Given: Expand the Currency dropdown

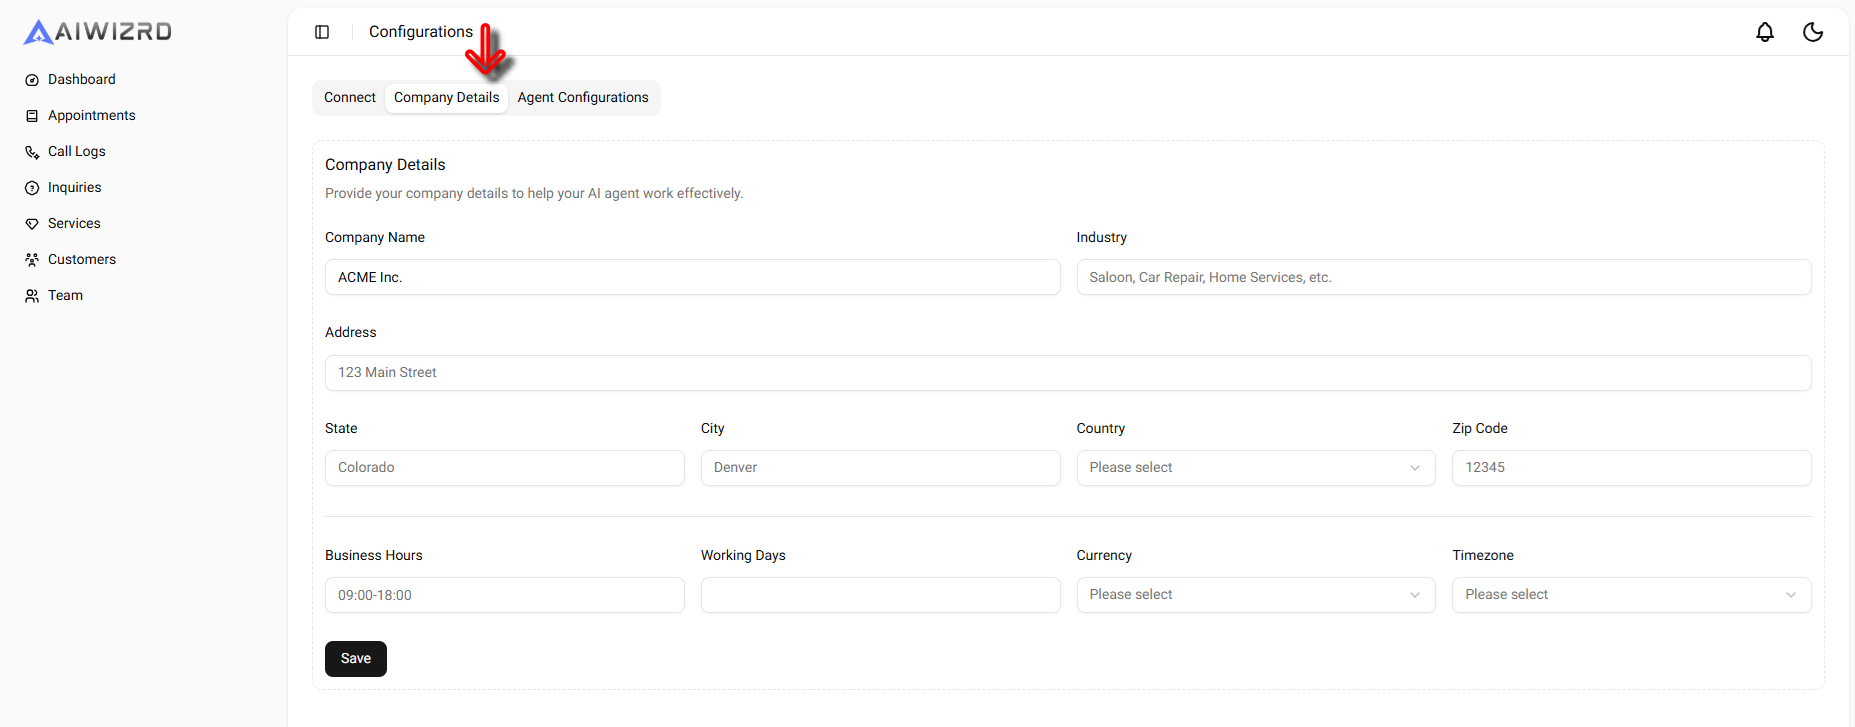Looking at the screenshot, I should coord(1255,595).
